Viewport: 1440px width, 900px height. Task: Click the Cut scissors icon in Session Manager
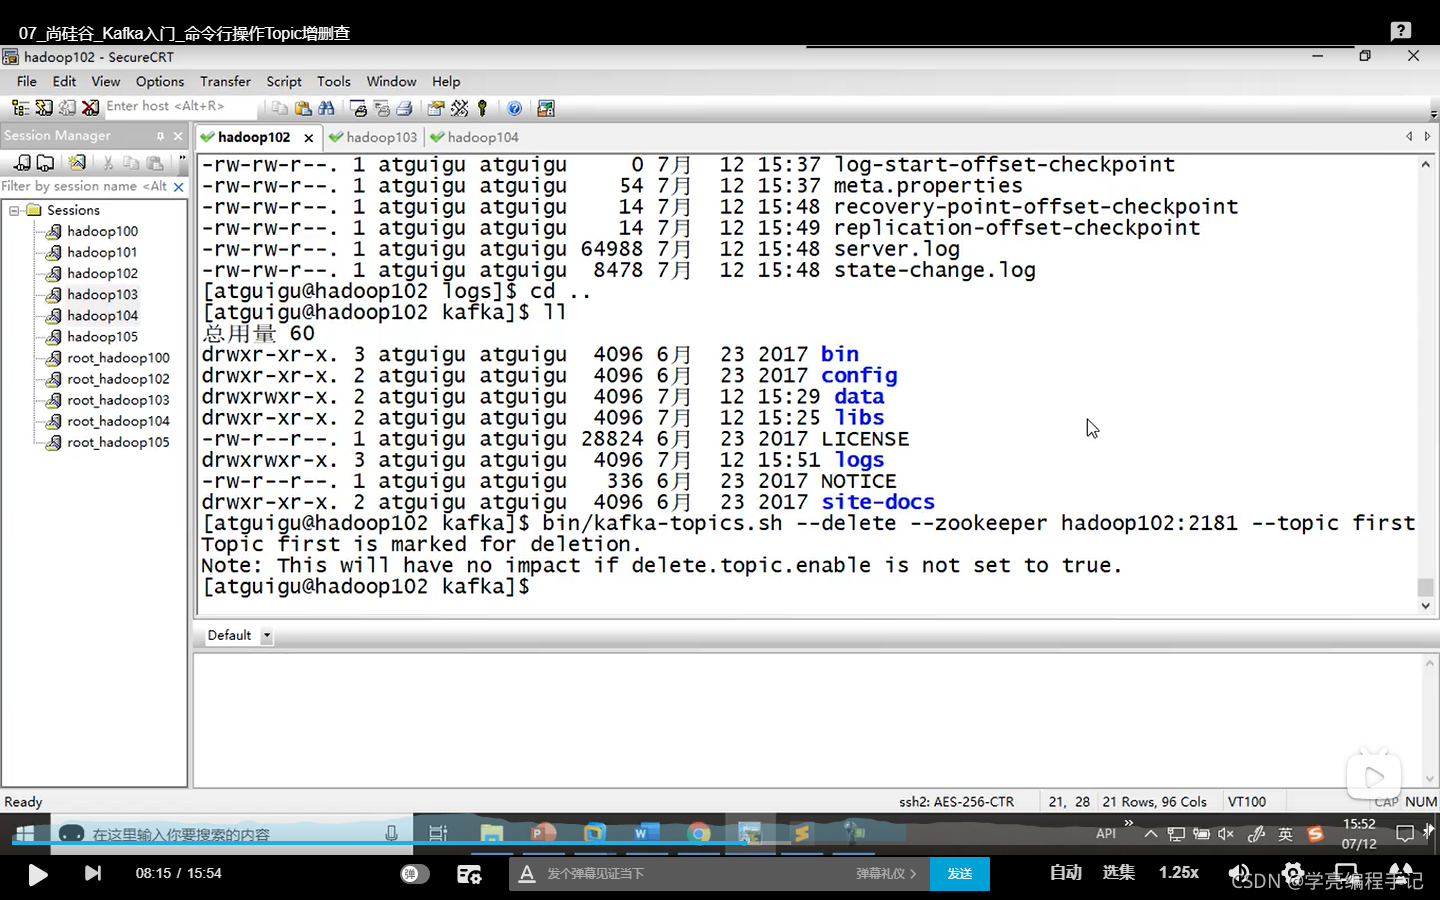(108, 162)
